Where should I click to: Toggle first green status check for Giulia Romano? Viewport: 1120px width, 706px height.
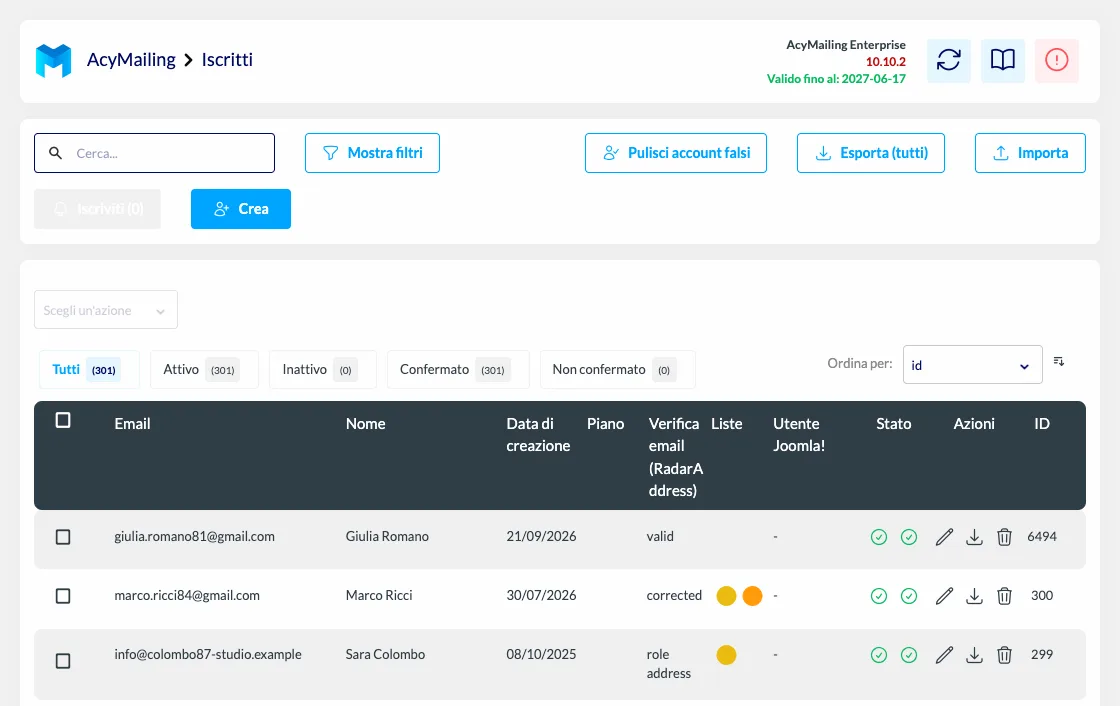[879, 537]
